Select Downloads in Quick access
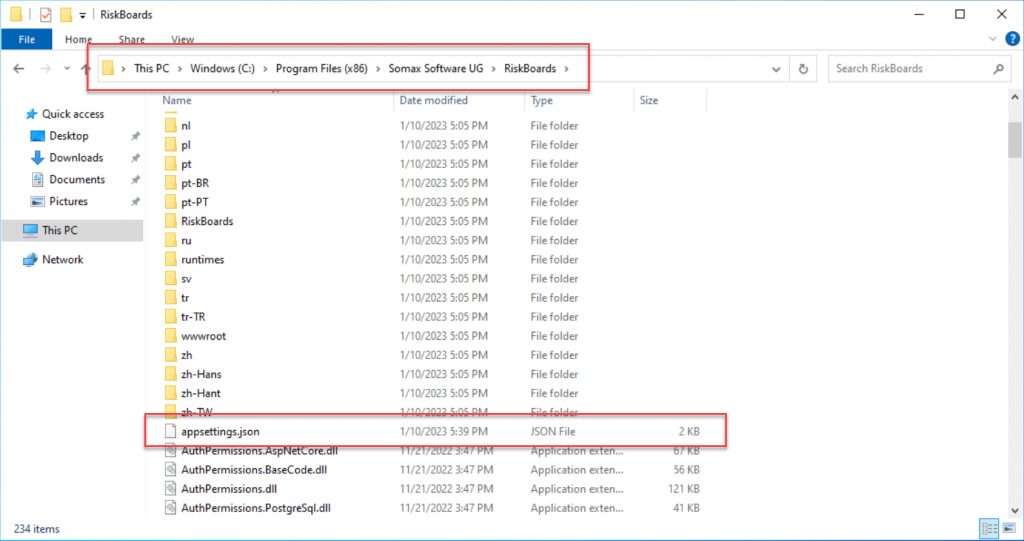Viewport: 1024px width, 541px height. (76, 158)
